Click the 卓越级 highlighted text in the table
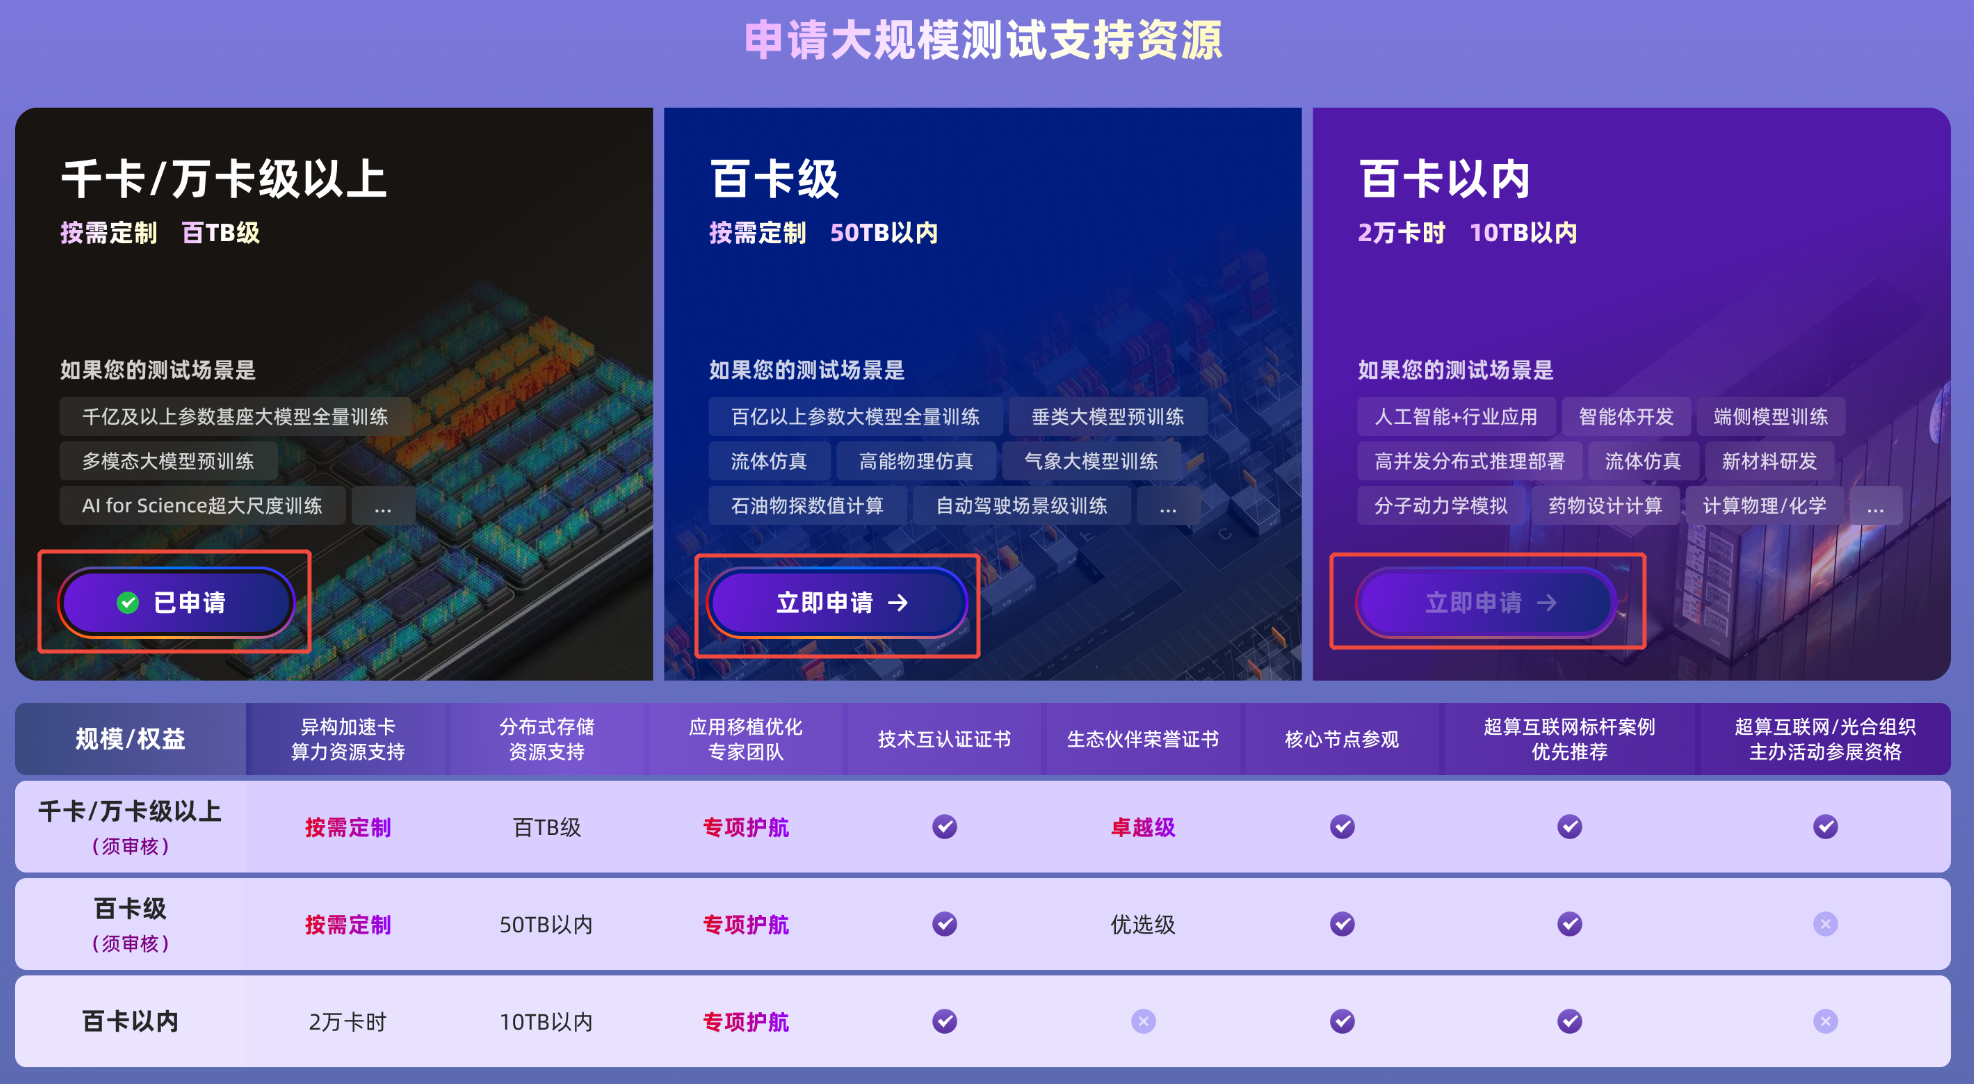The image size is (1974, 1084). 1142,827
